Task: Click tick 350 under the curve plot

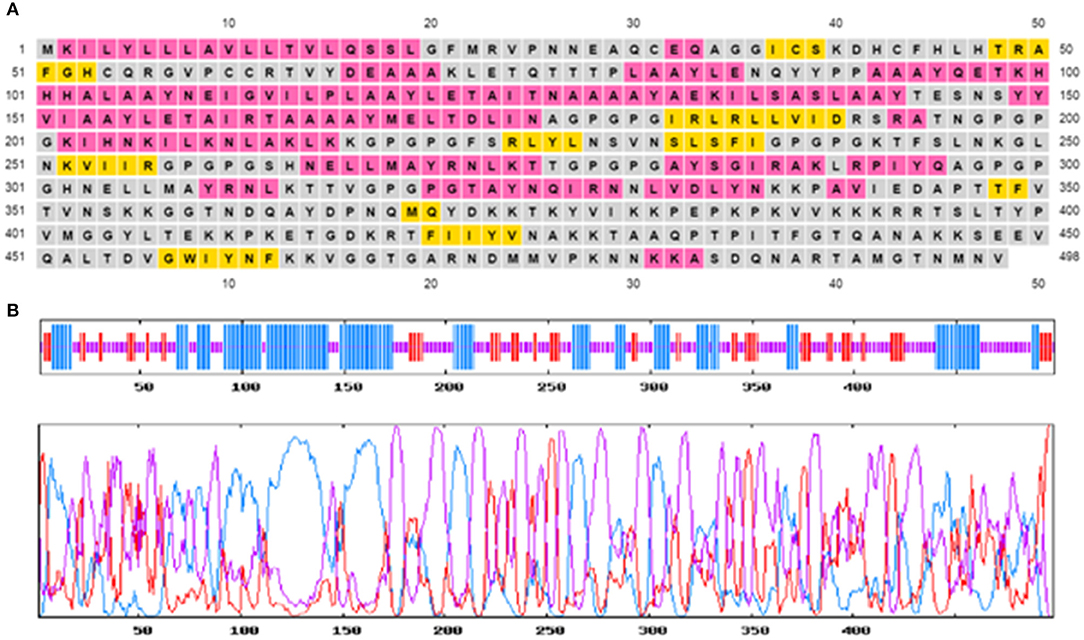Action: click(755, 630)
